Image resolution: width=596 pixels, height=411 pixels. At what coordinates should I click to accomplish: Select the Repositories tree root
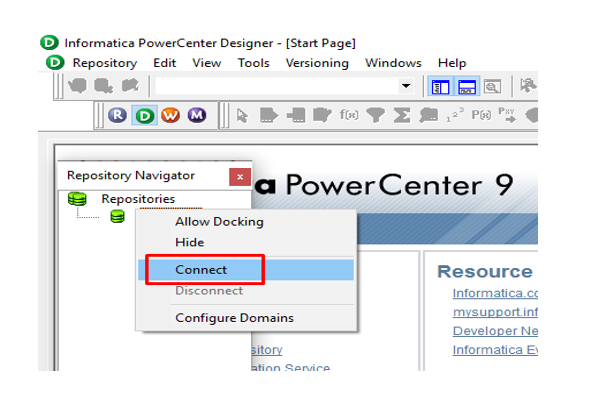pyautogui.click(x=138, y=199)
